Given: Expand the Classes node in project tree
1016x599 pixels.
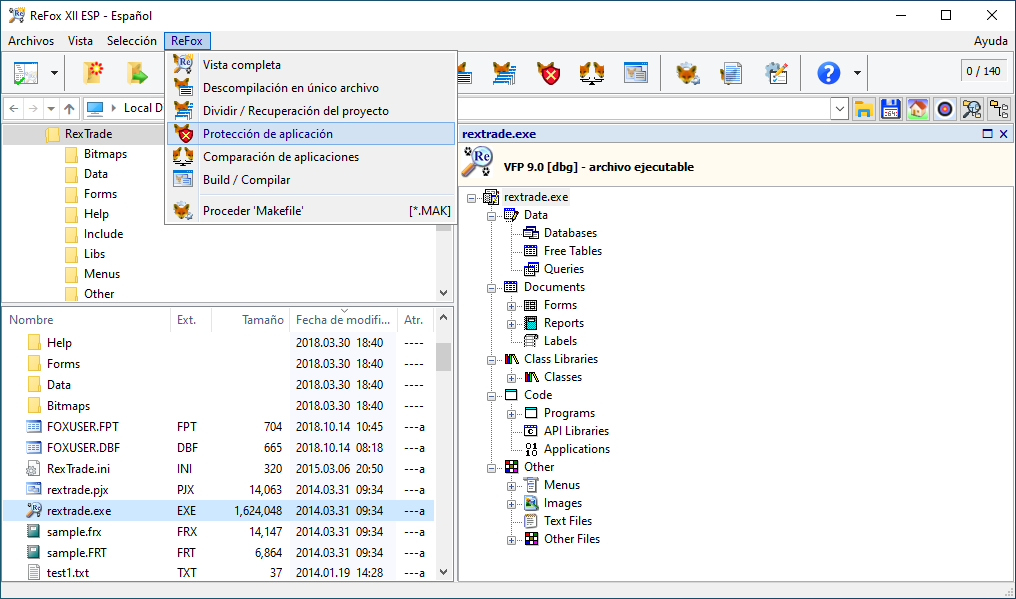Looking at the screenshot, I should [x=512, y=377].
